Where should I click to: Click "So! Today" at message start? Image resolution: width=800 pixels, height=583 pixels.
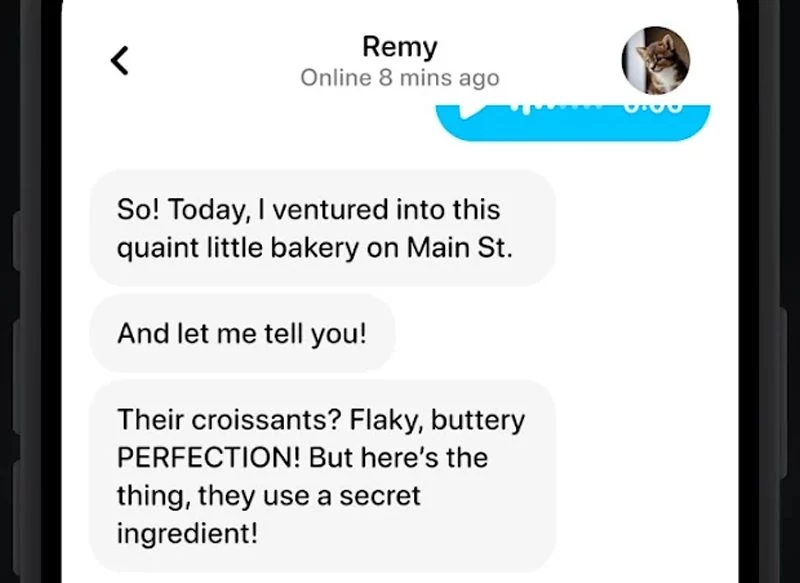[166, 210]
